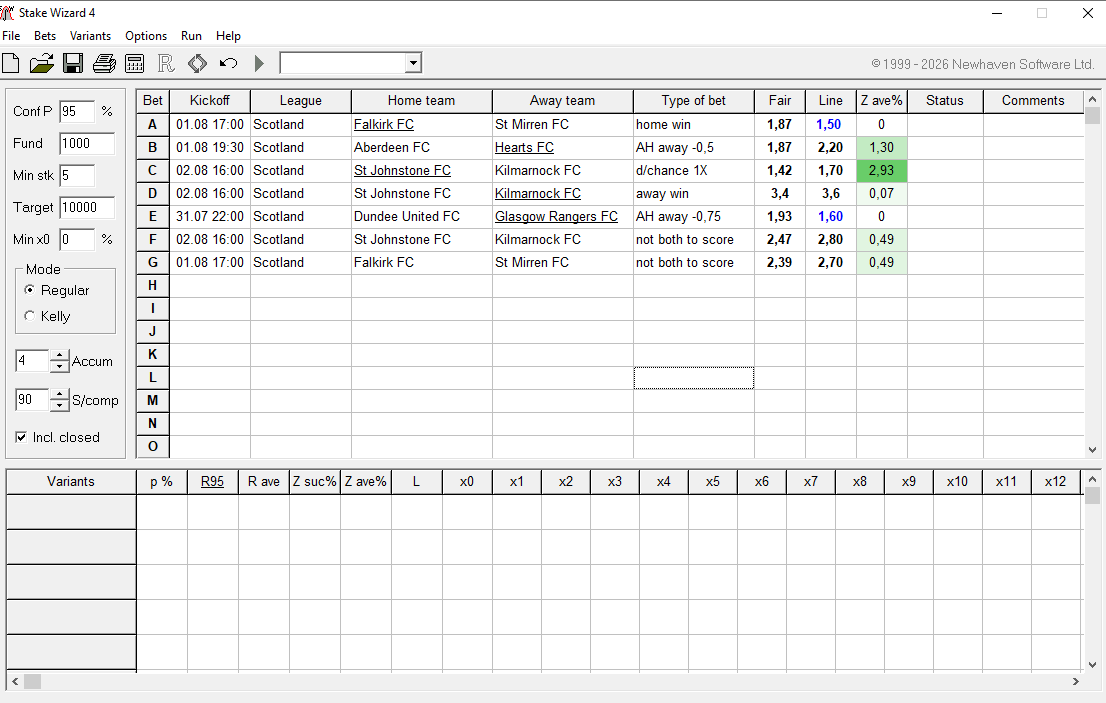This screenshot has height=703, width=1106.
Task: Click the Print toolbar icon
Action: 104,63
